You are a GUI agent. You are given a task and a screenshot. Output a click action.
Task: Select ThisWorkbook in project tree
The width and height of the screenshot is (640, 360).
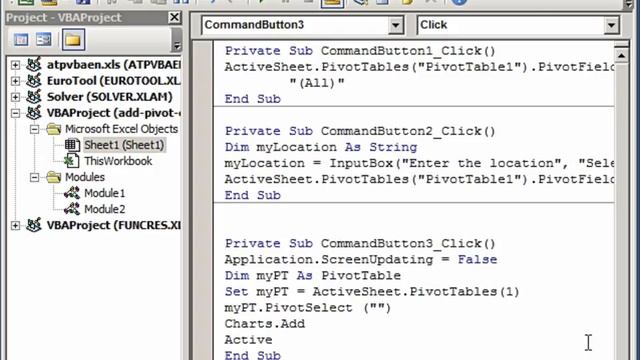pyautogui.click(x=118, y=161)
